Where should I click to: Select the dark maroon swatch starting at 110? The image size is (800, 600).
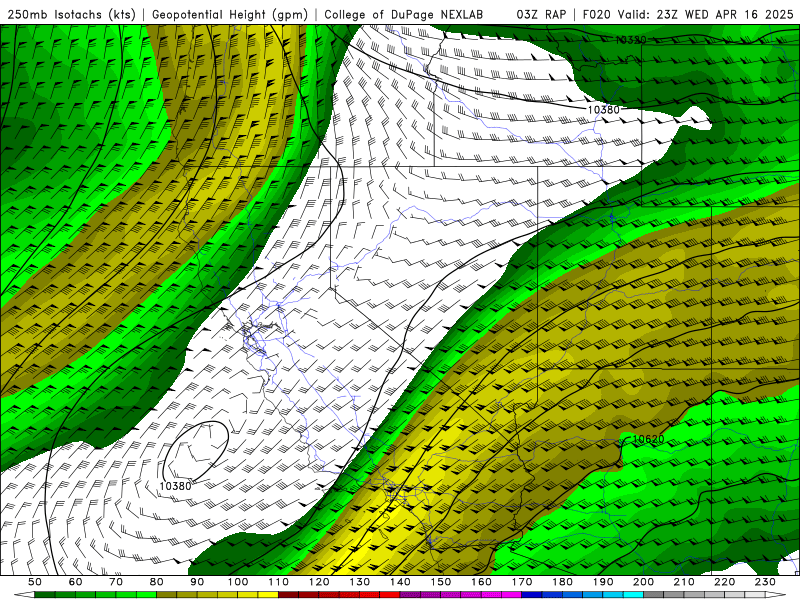pos(289,595)
